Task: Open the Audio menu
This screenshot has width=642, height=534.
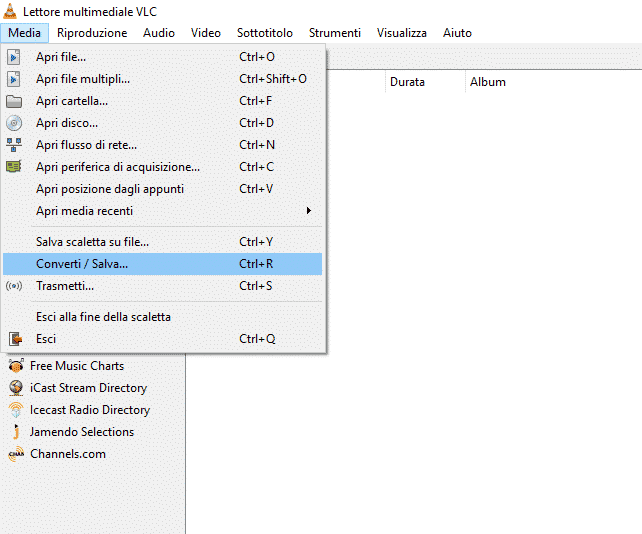Action: 159,33
